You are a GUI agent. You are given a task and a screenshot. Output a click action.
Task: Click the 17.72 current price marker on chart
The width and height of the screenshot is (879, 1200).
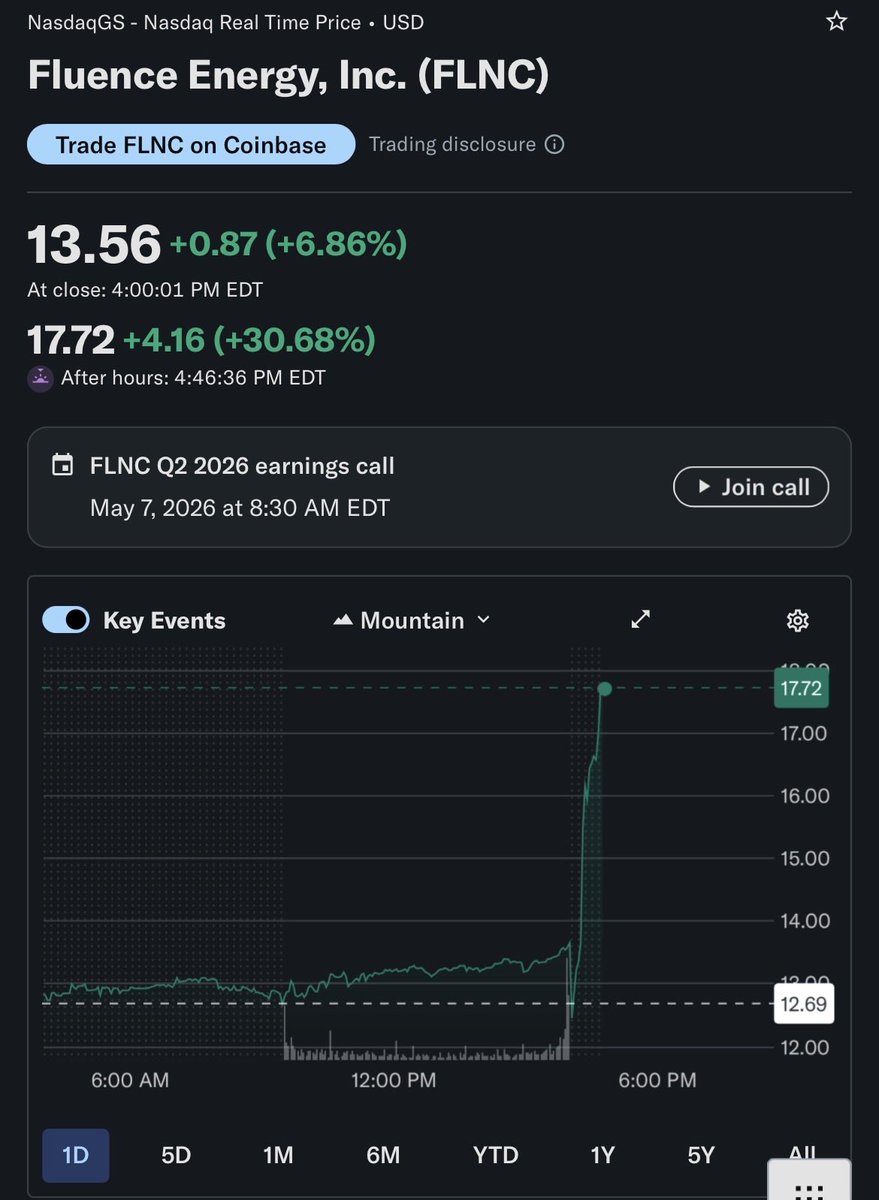(801, 688)
